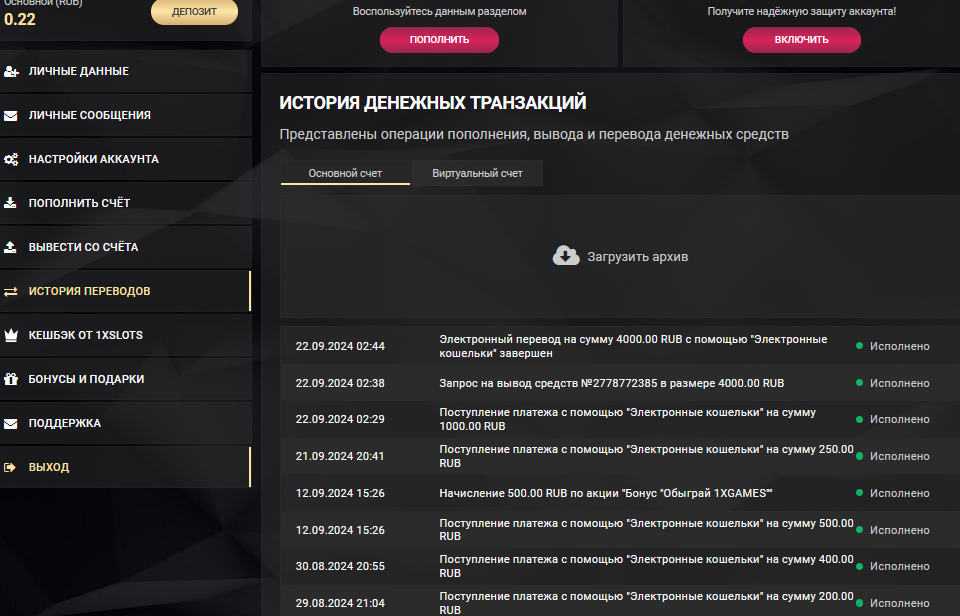Screen dimensions: 960x616
Task: Open Пополнить счёт page
Action: [126, 203]
